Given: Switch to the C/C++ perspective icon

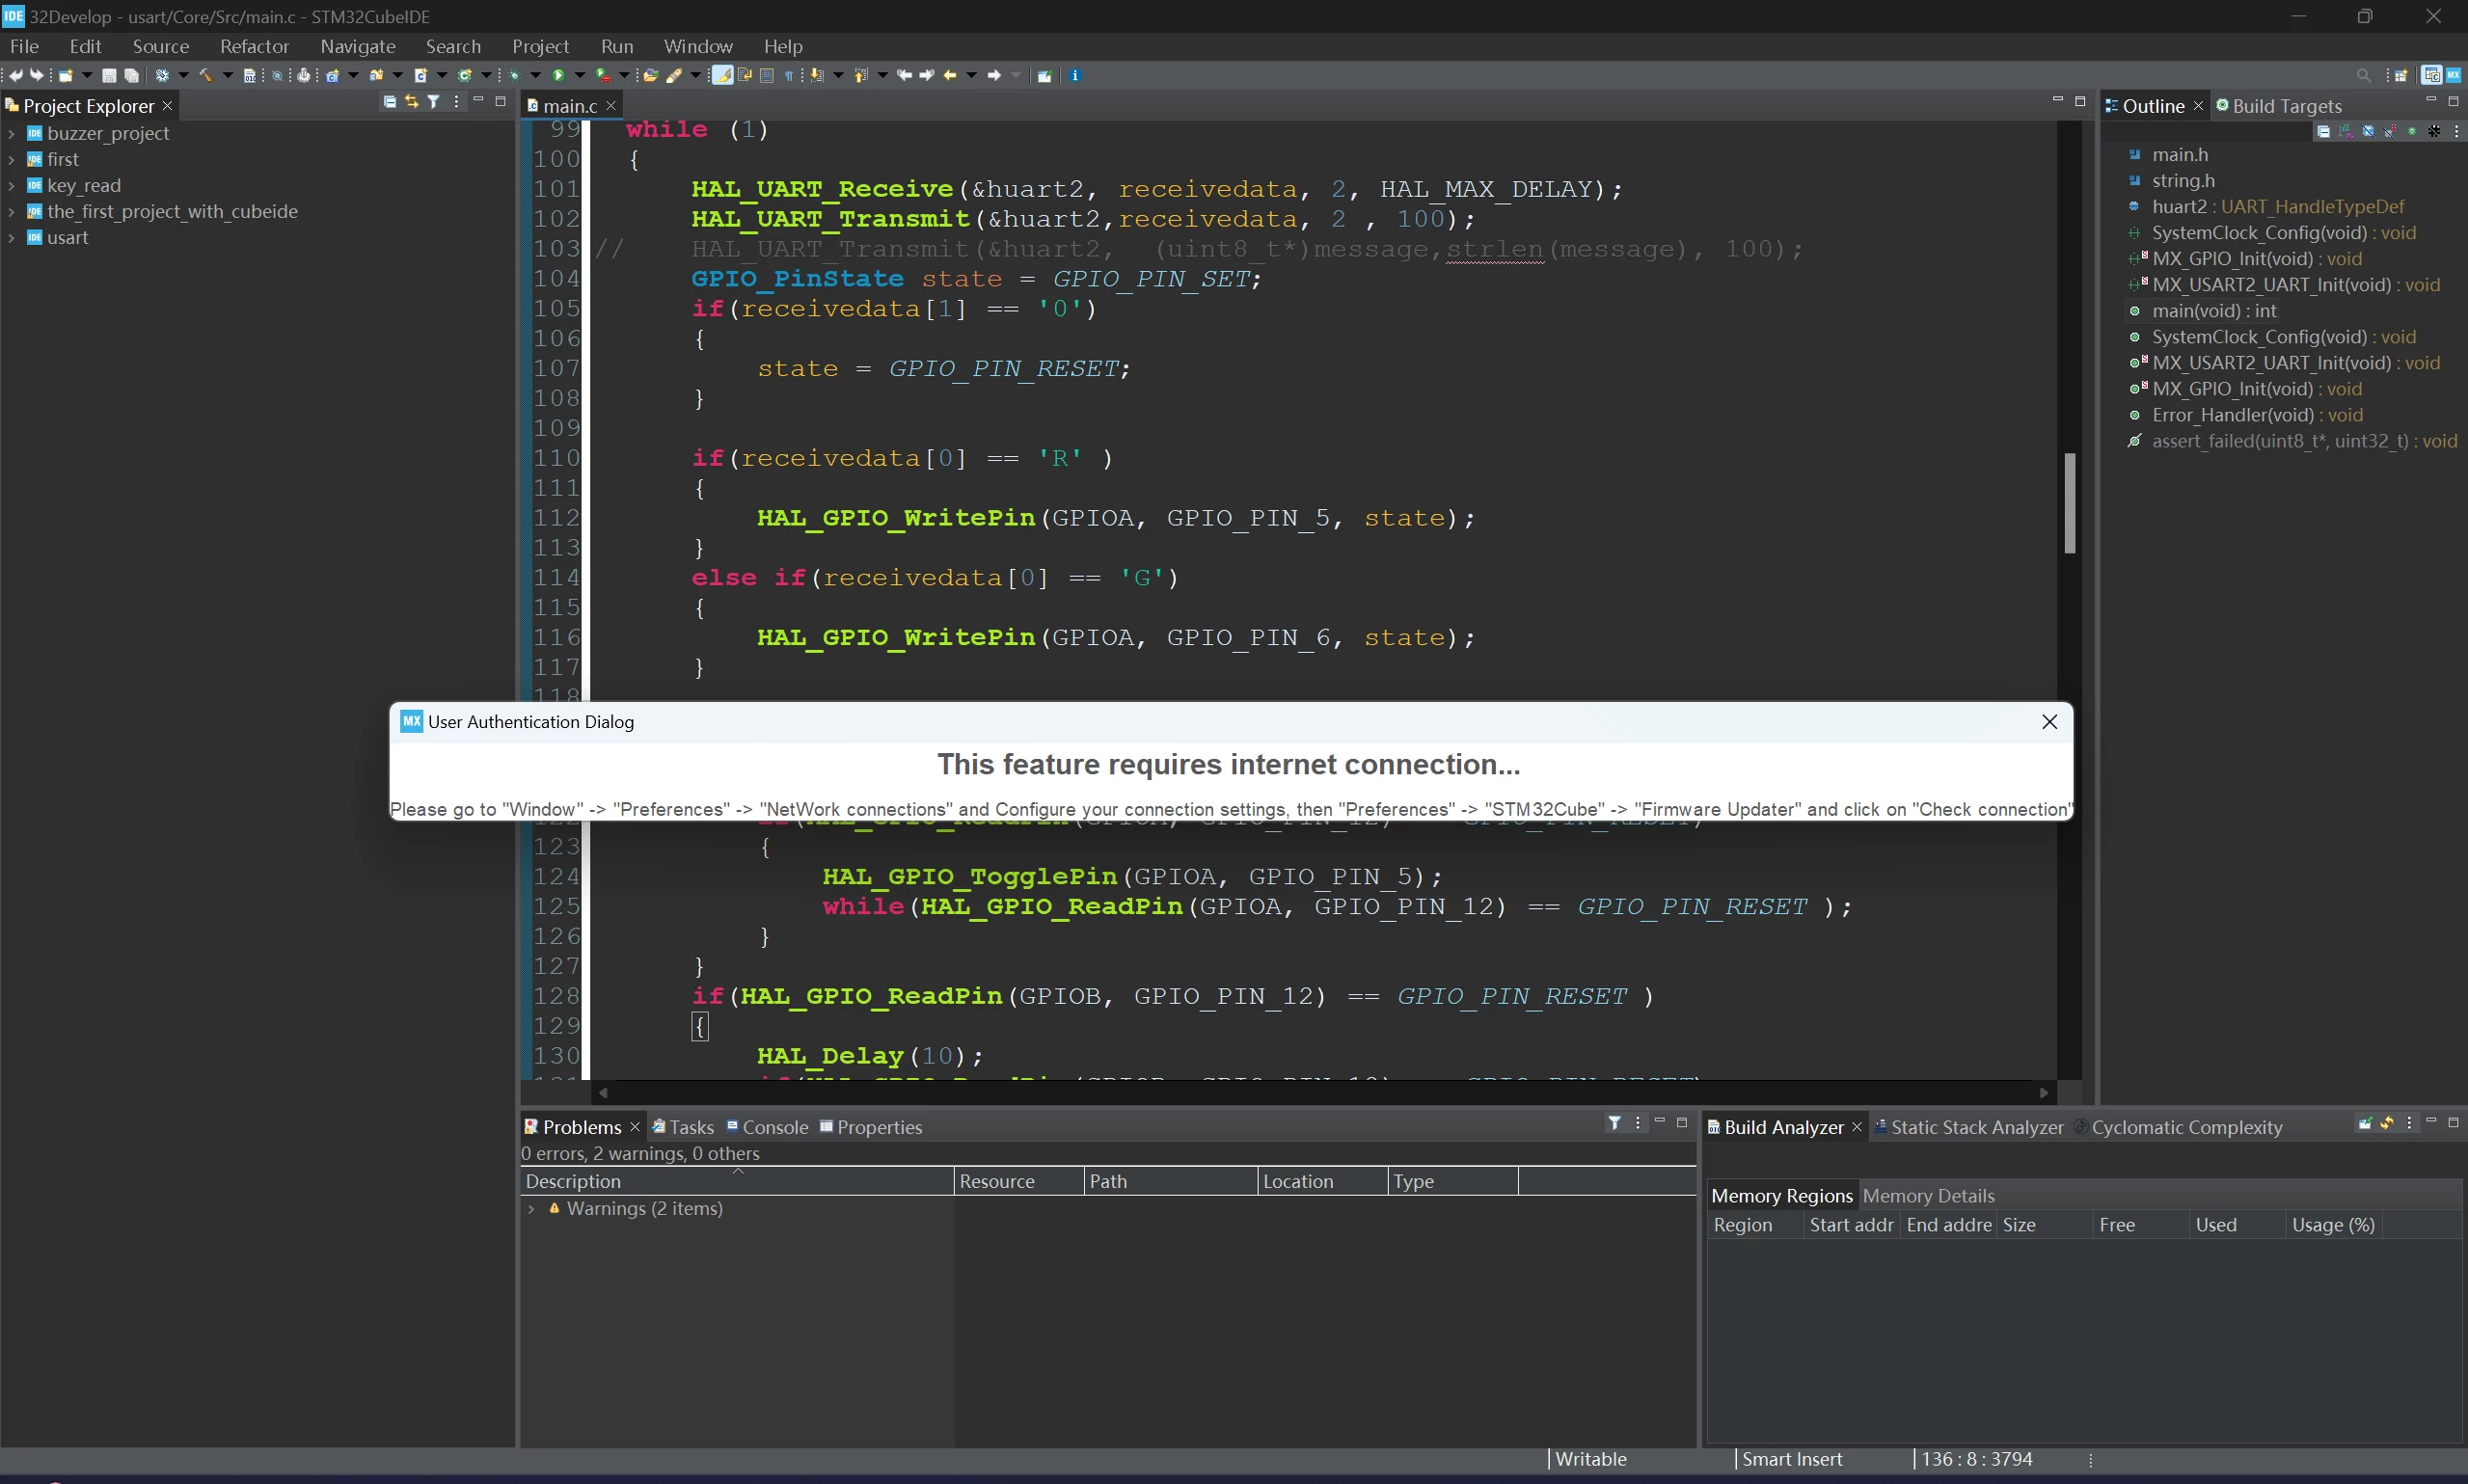Looking at the screenshot, I should pos(2432,75).
